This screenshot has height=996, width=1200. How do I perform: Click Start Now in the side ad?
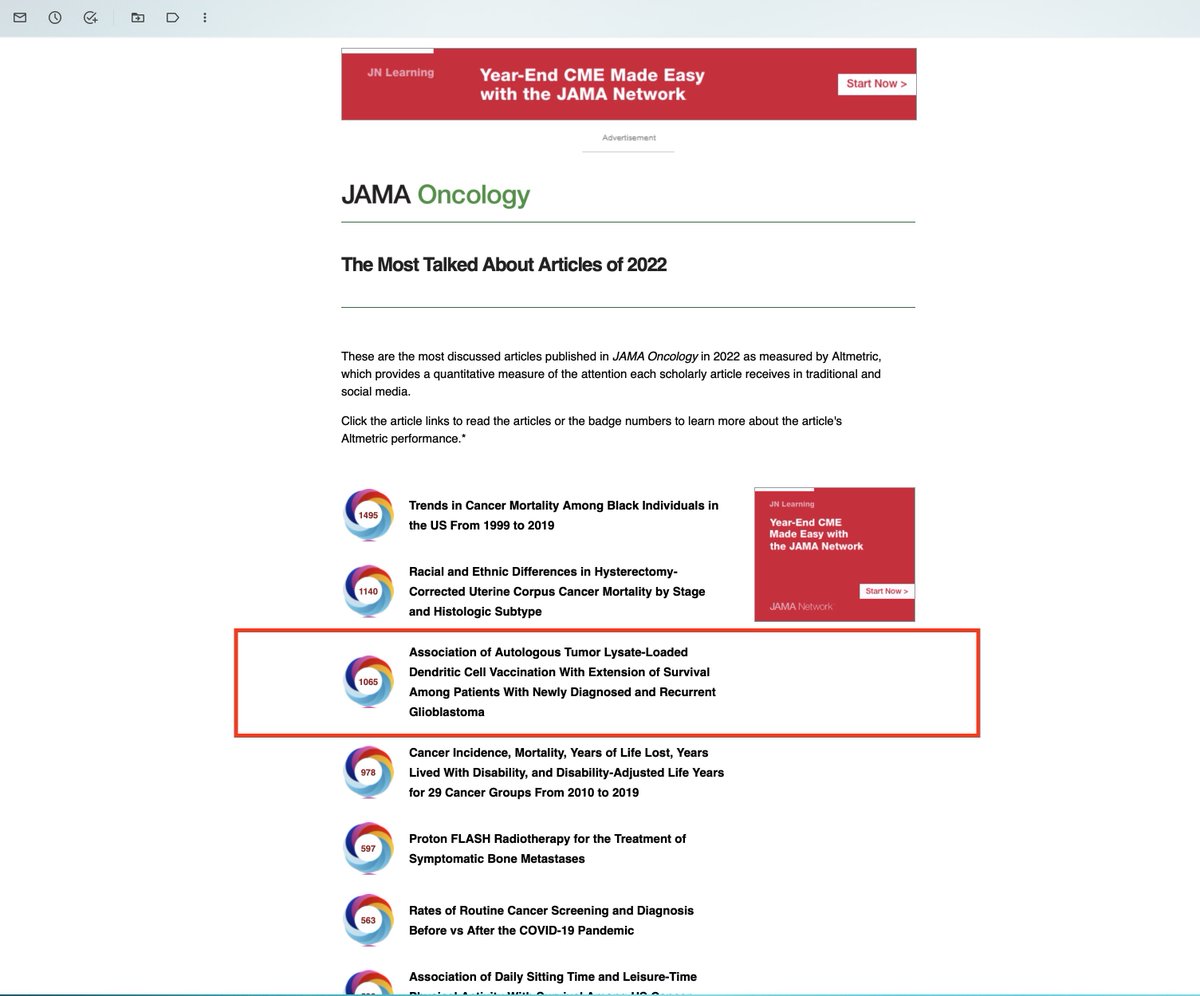pyautogui.click(x=886, y=591)
